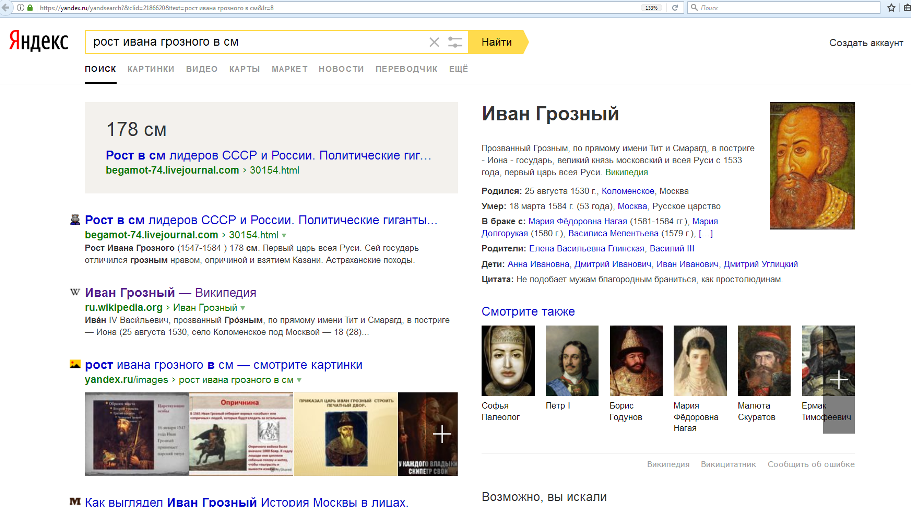911x507 pixels.
Task: Open the Новости tab
Action: (340, 69)
